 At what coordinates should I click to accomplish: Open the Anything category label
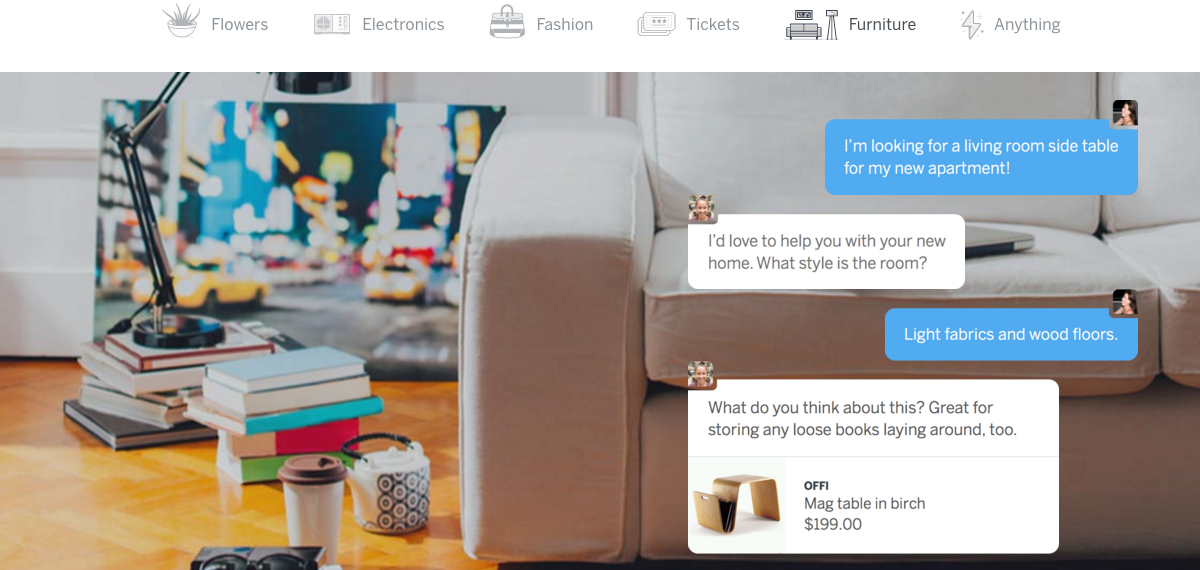[1027, 25]
